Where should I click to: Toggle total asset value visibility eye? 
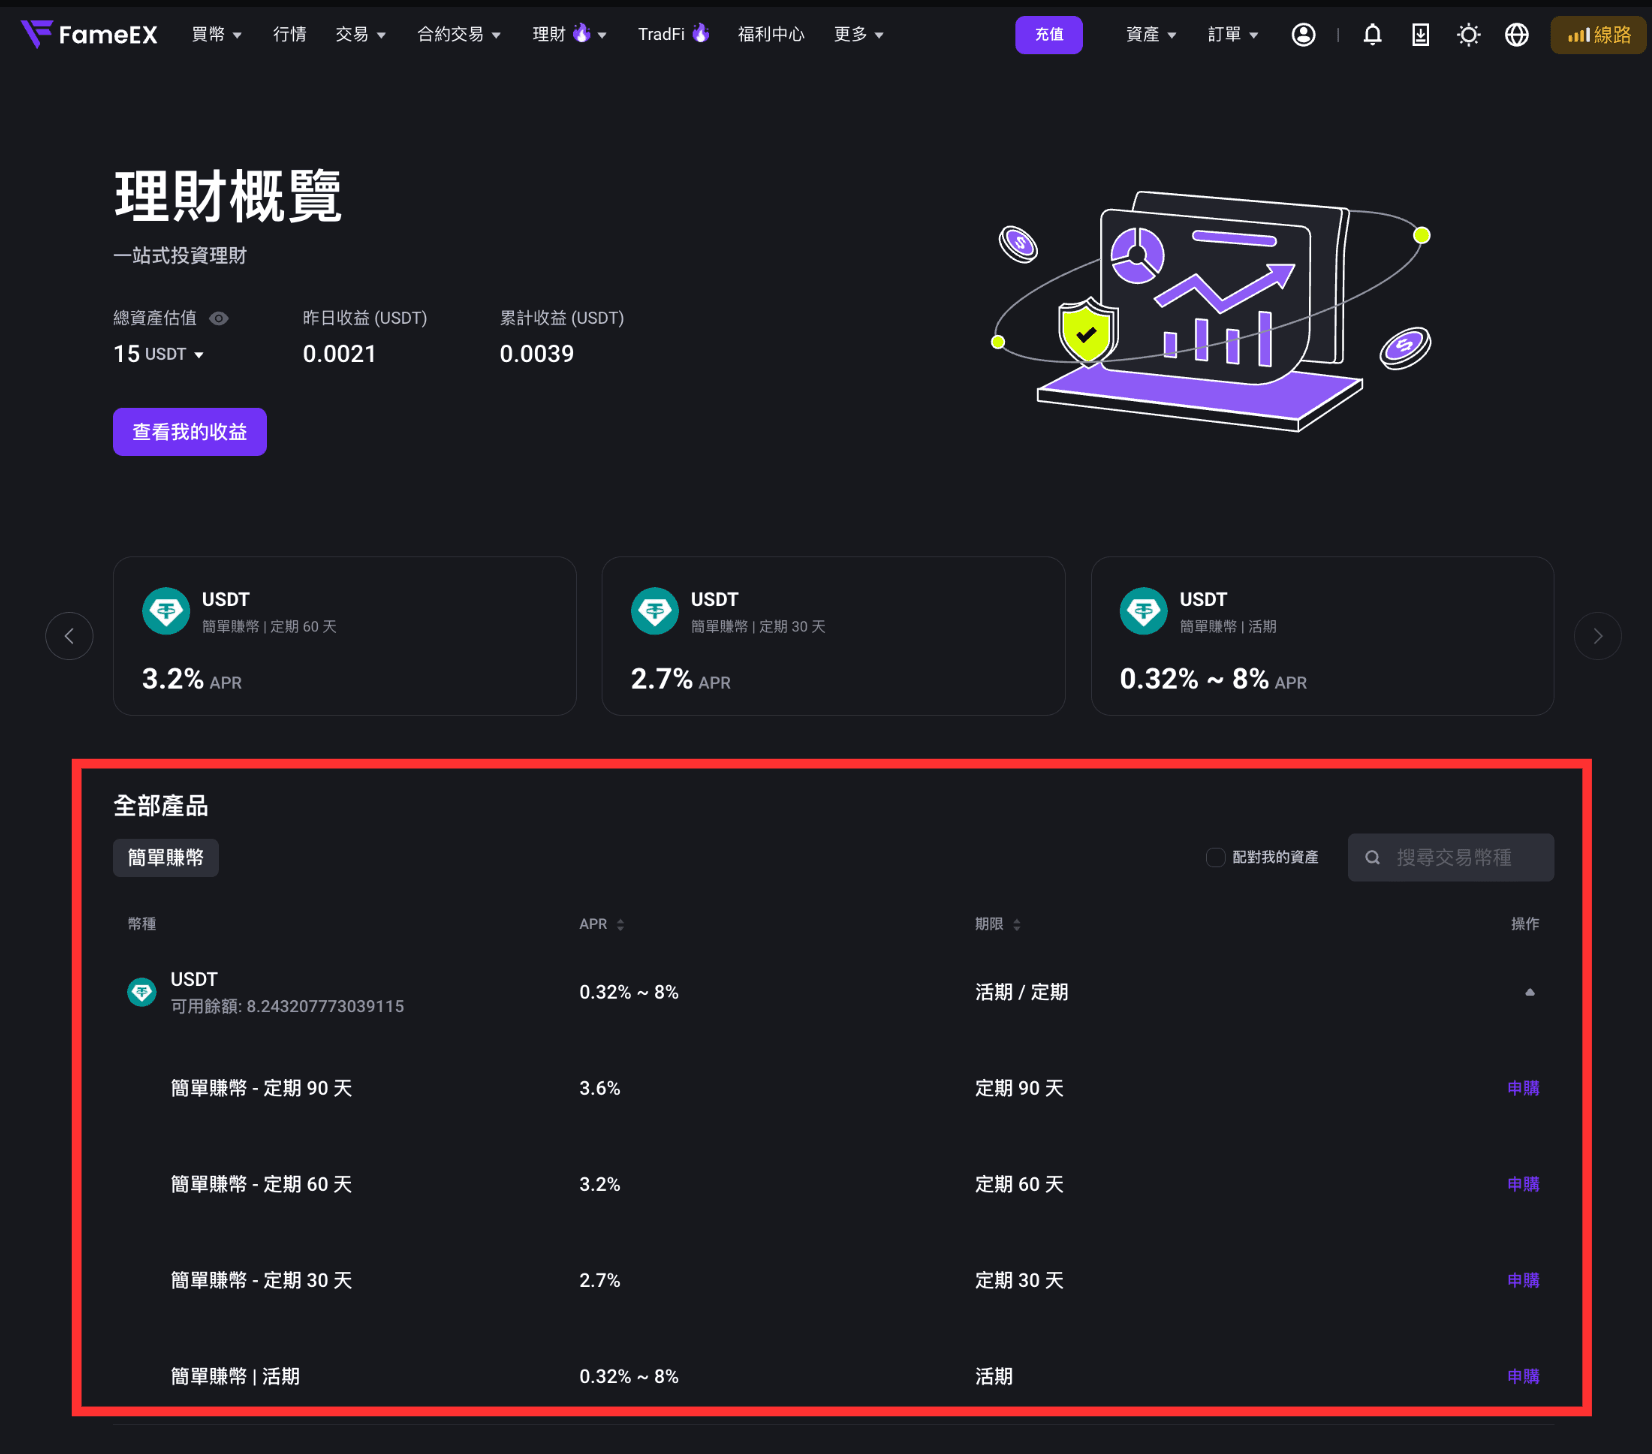tap(219, 318)
